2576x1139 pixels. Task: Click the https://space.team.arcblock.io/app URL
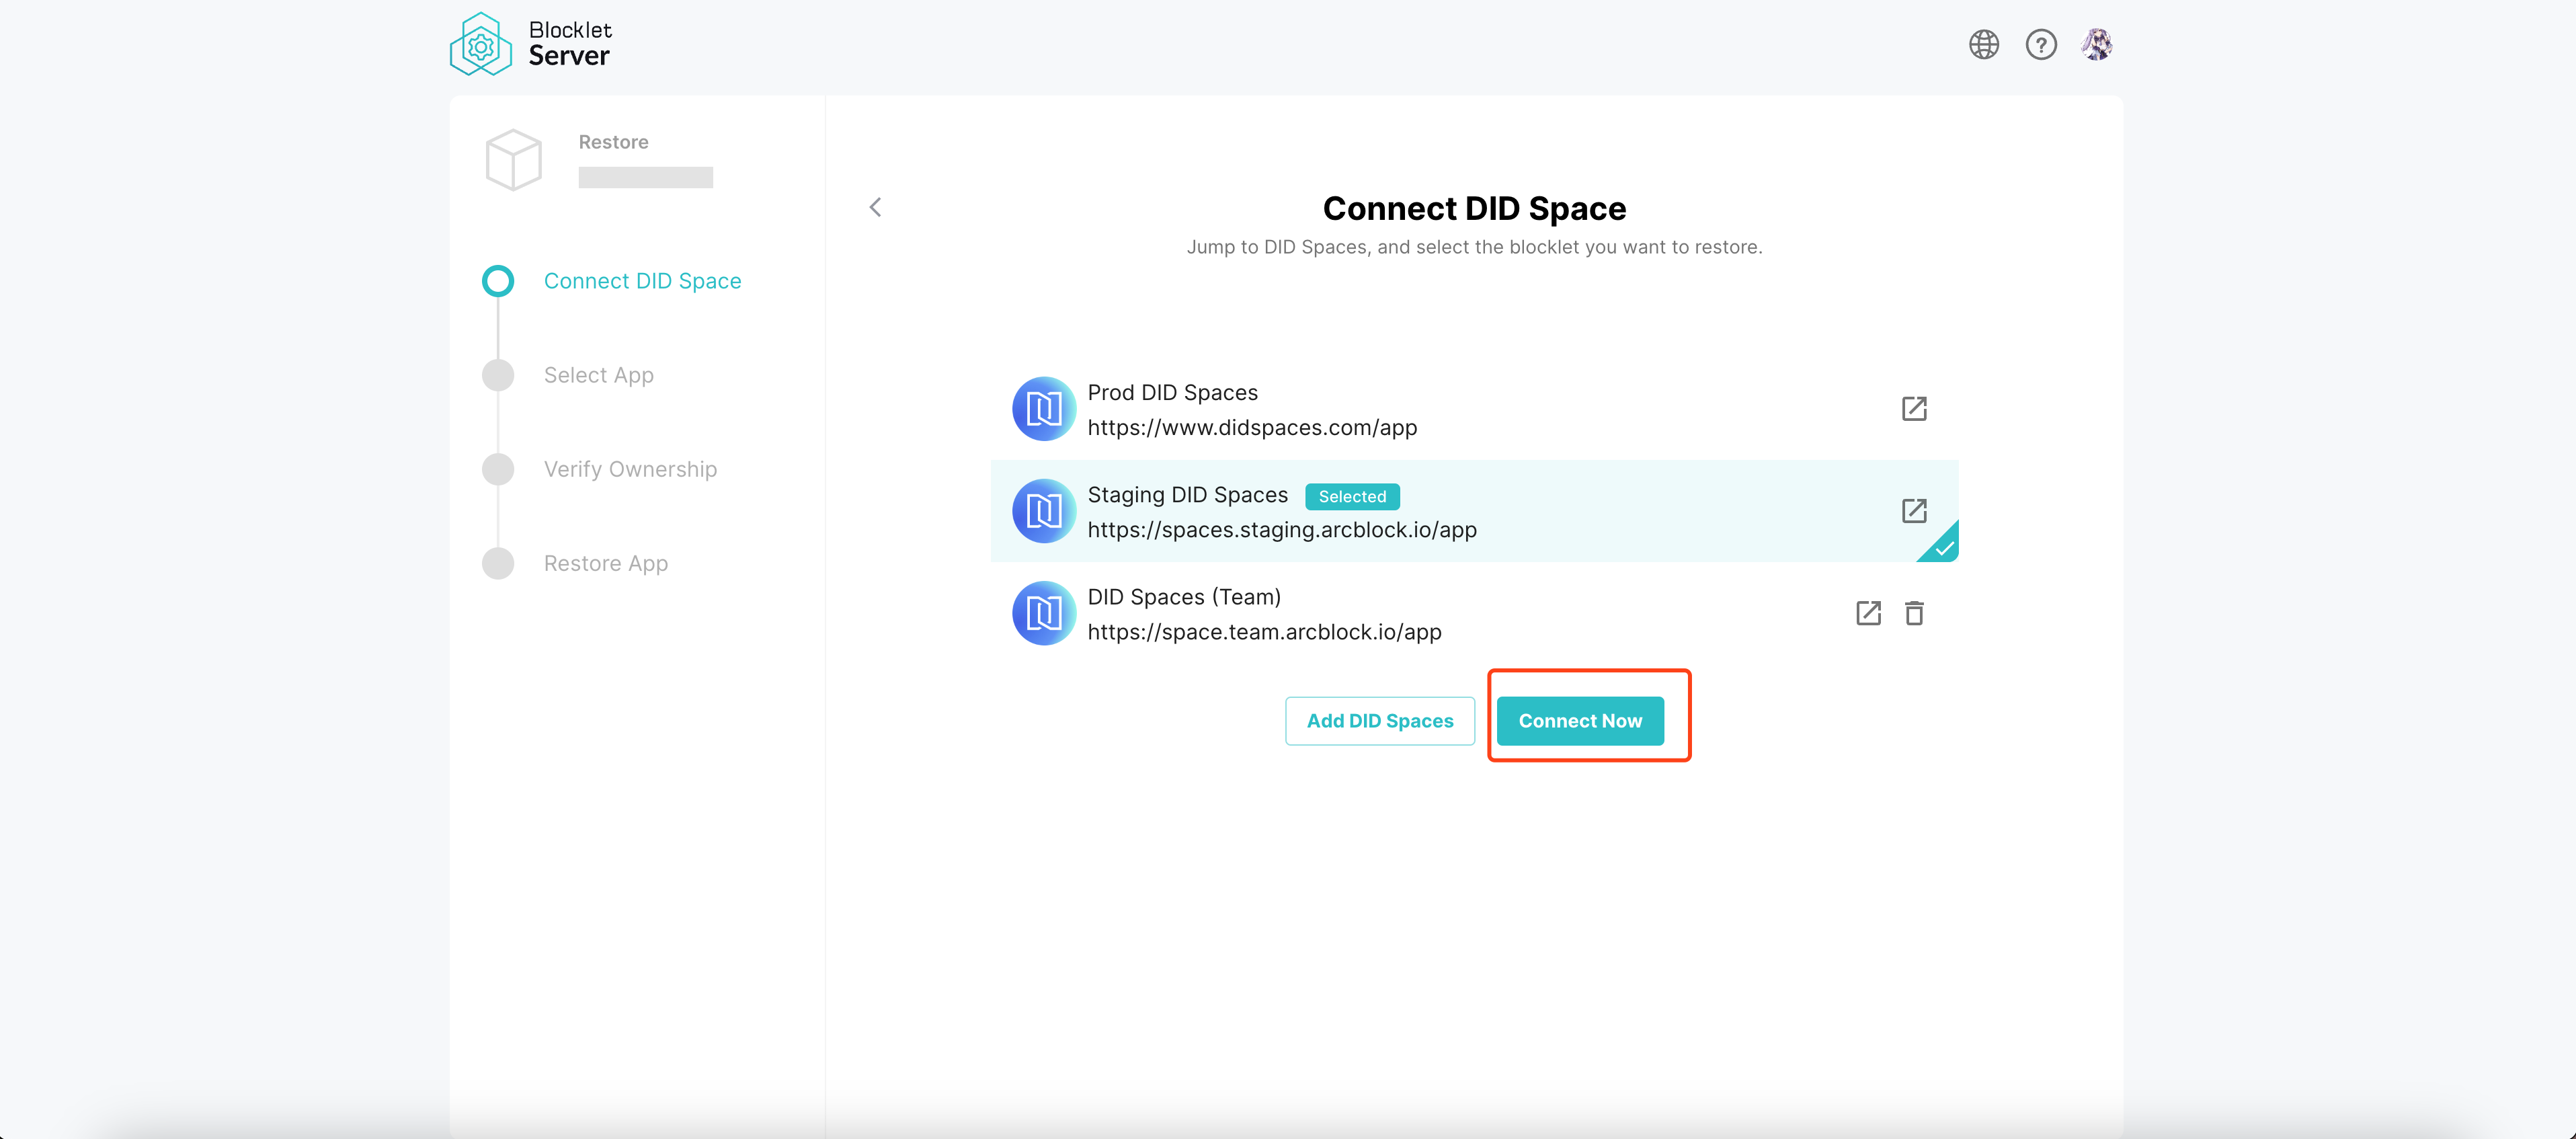[1264, 632]
